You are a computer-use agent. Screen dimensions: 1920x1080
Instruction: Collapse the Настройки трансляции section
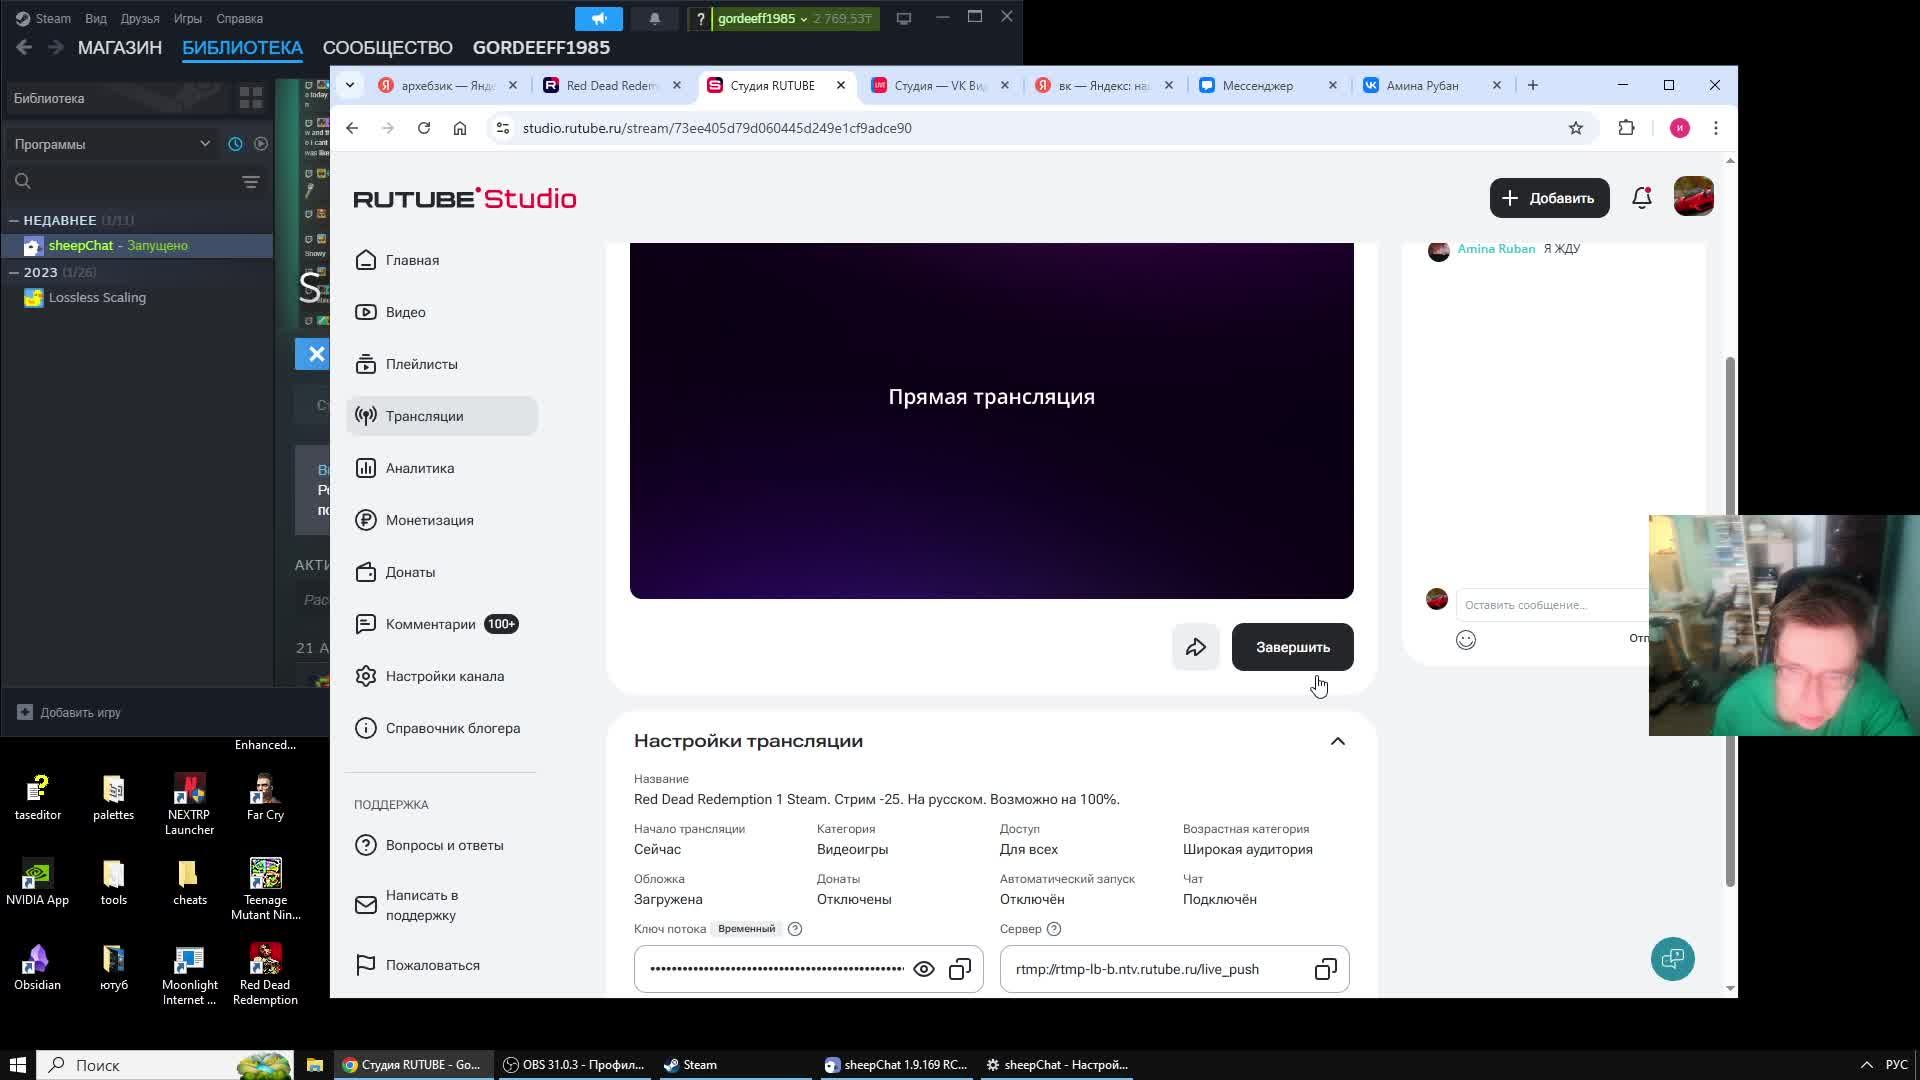pos(1337,741)
